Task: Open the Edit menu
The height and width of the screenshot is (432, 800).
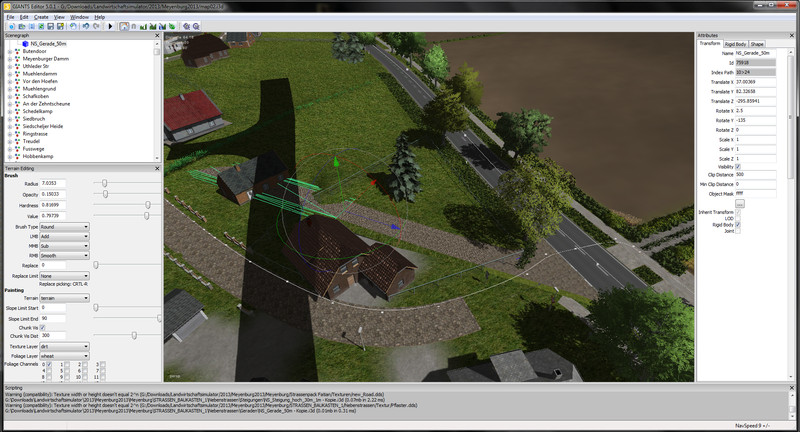Action: click(24, 17)
